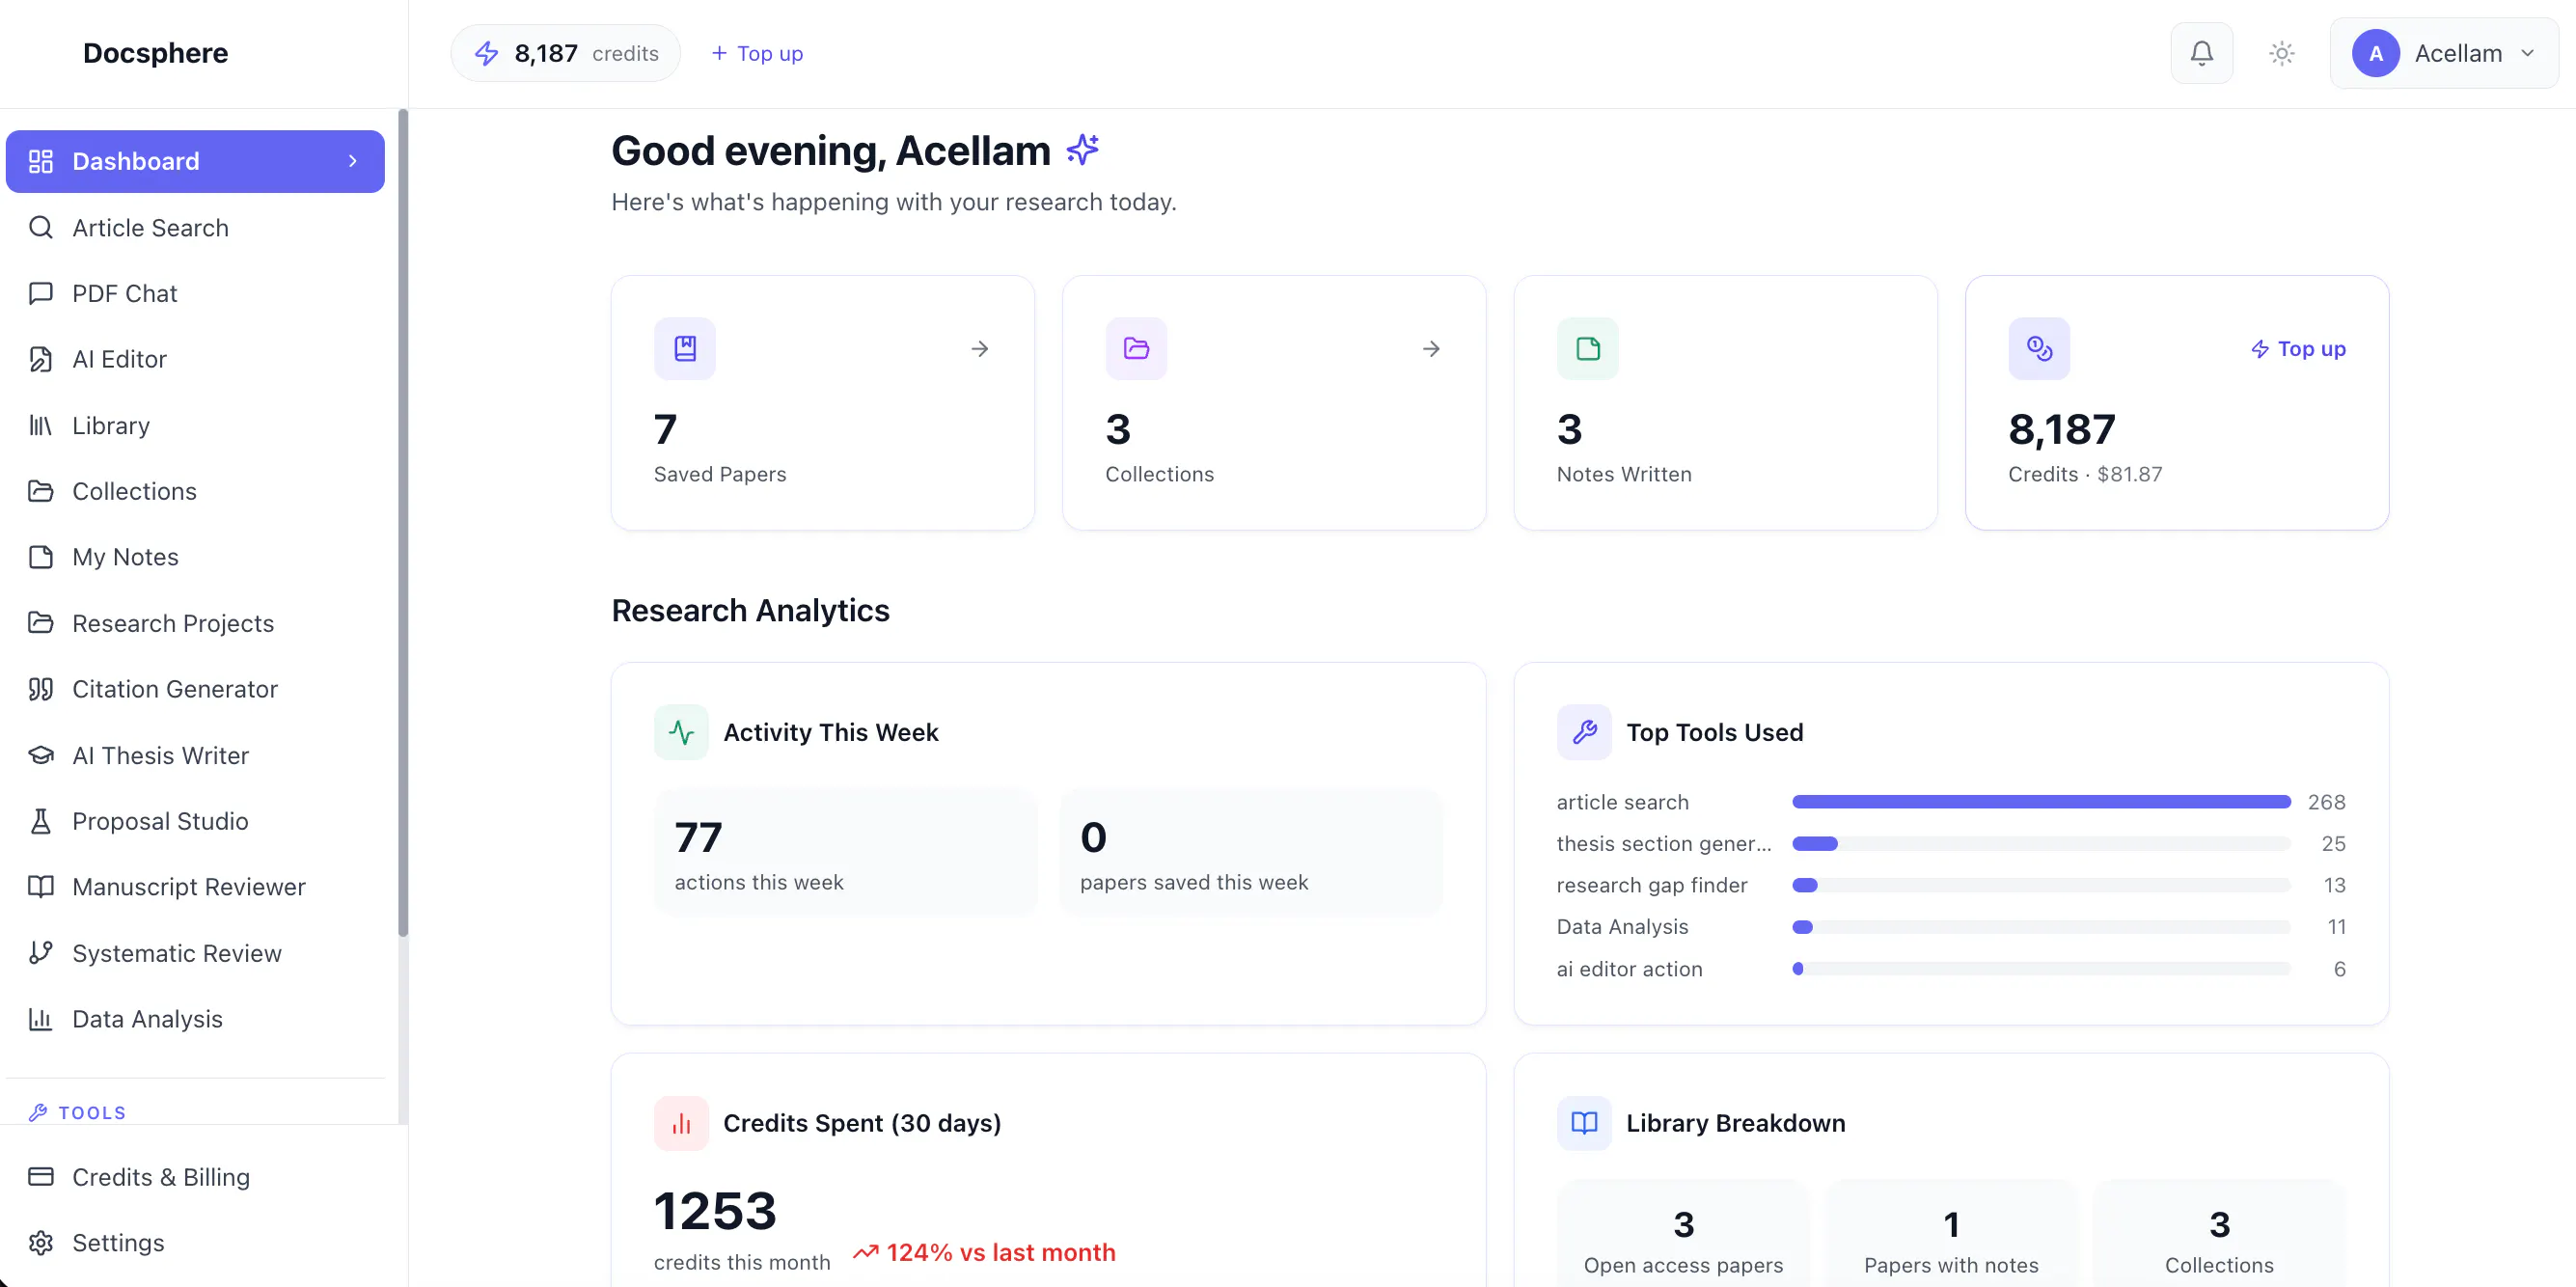
Task: Open the Collections card arrow
Action: click(x=1431, y=349)
